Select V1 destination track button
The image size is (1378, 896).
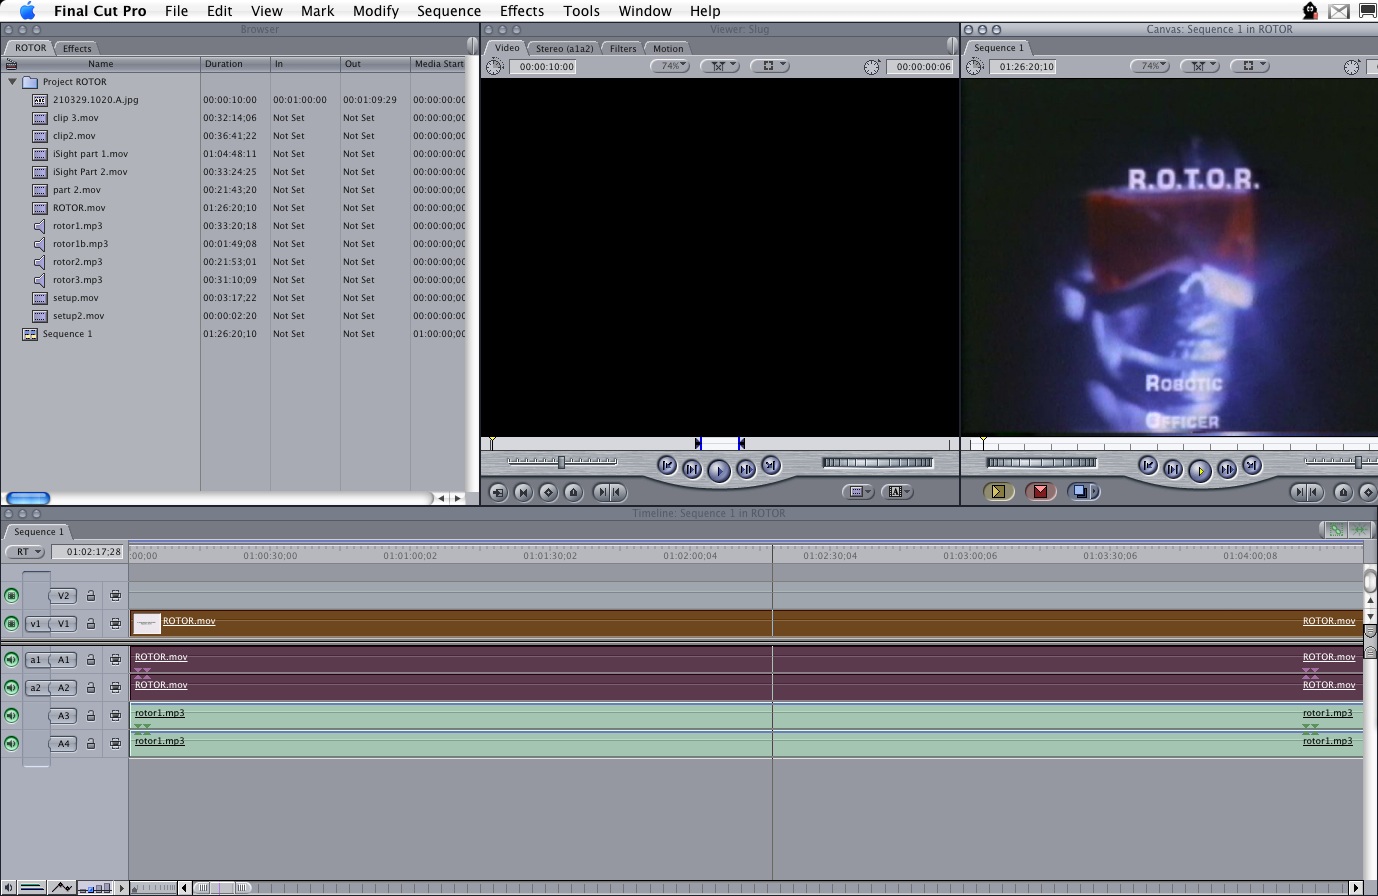(63, 624)
